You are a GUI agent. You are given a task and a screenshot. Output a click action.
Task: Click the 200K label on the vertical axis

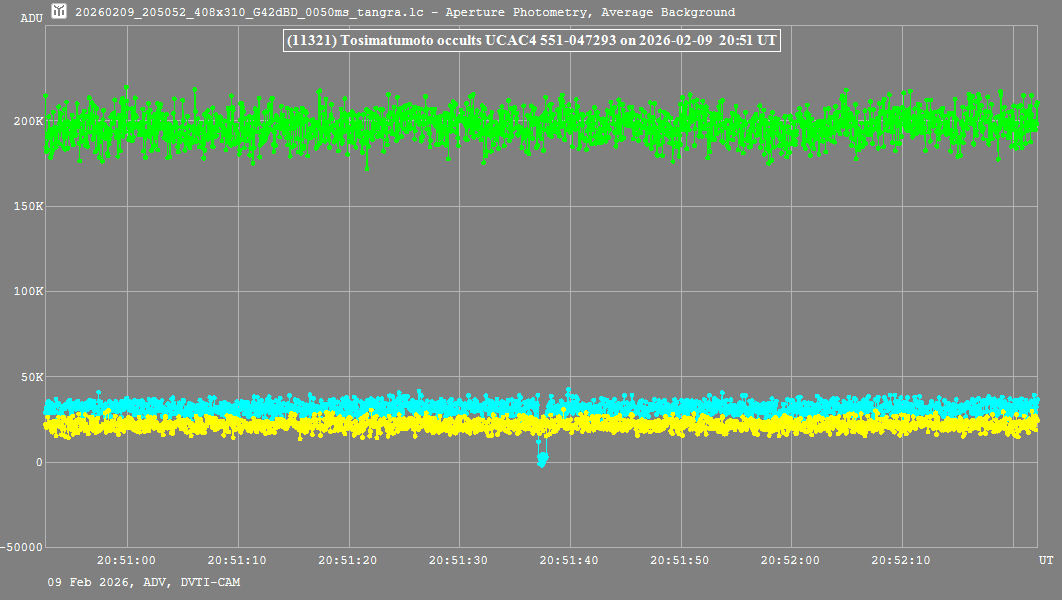tap(27, 121)
